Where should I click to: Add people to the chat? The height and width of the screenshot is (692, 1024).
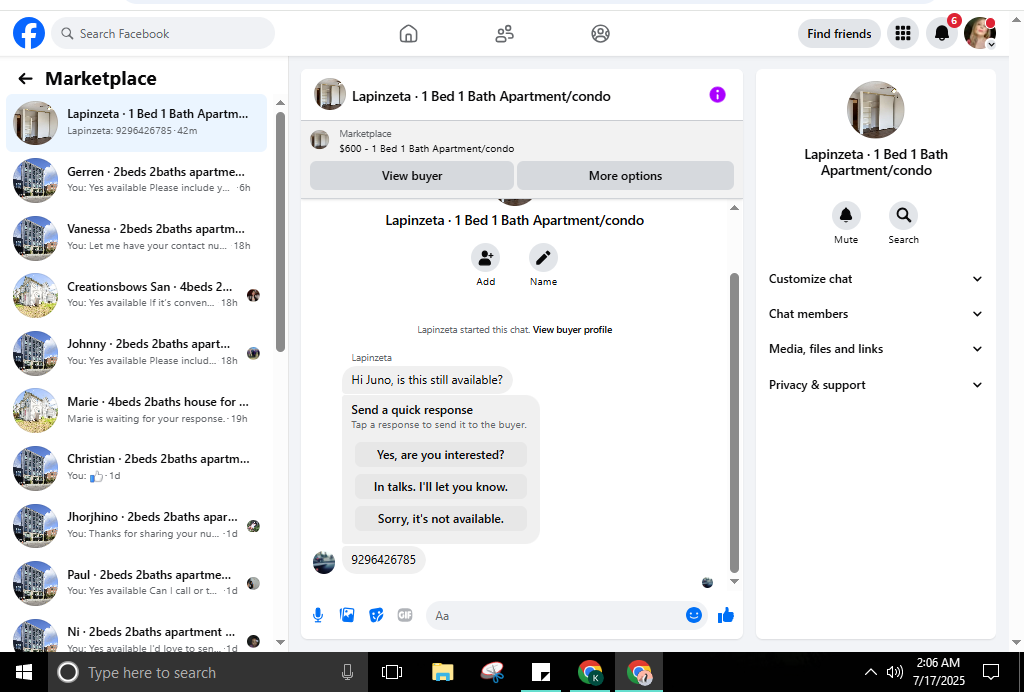(485, 259)
